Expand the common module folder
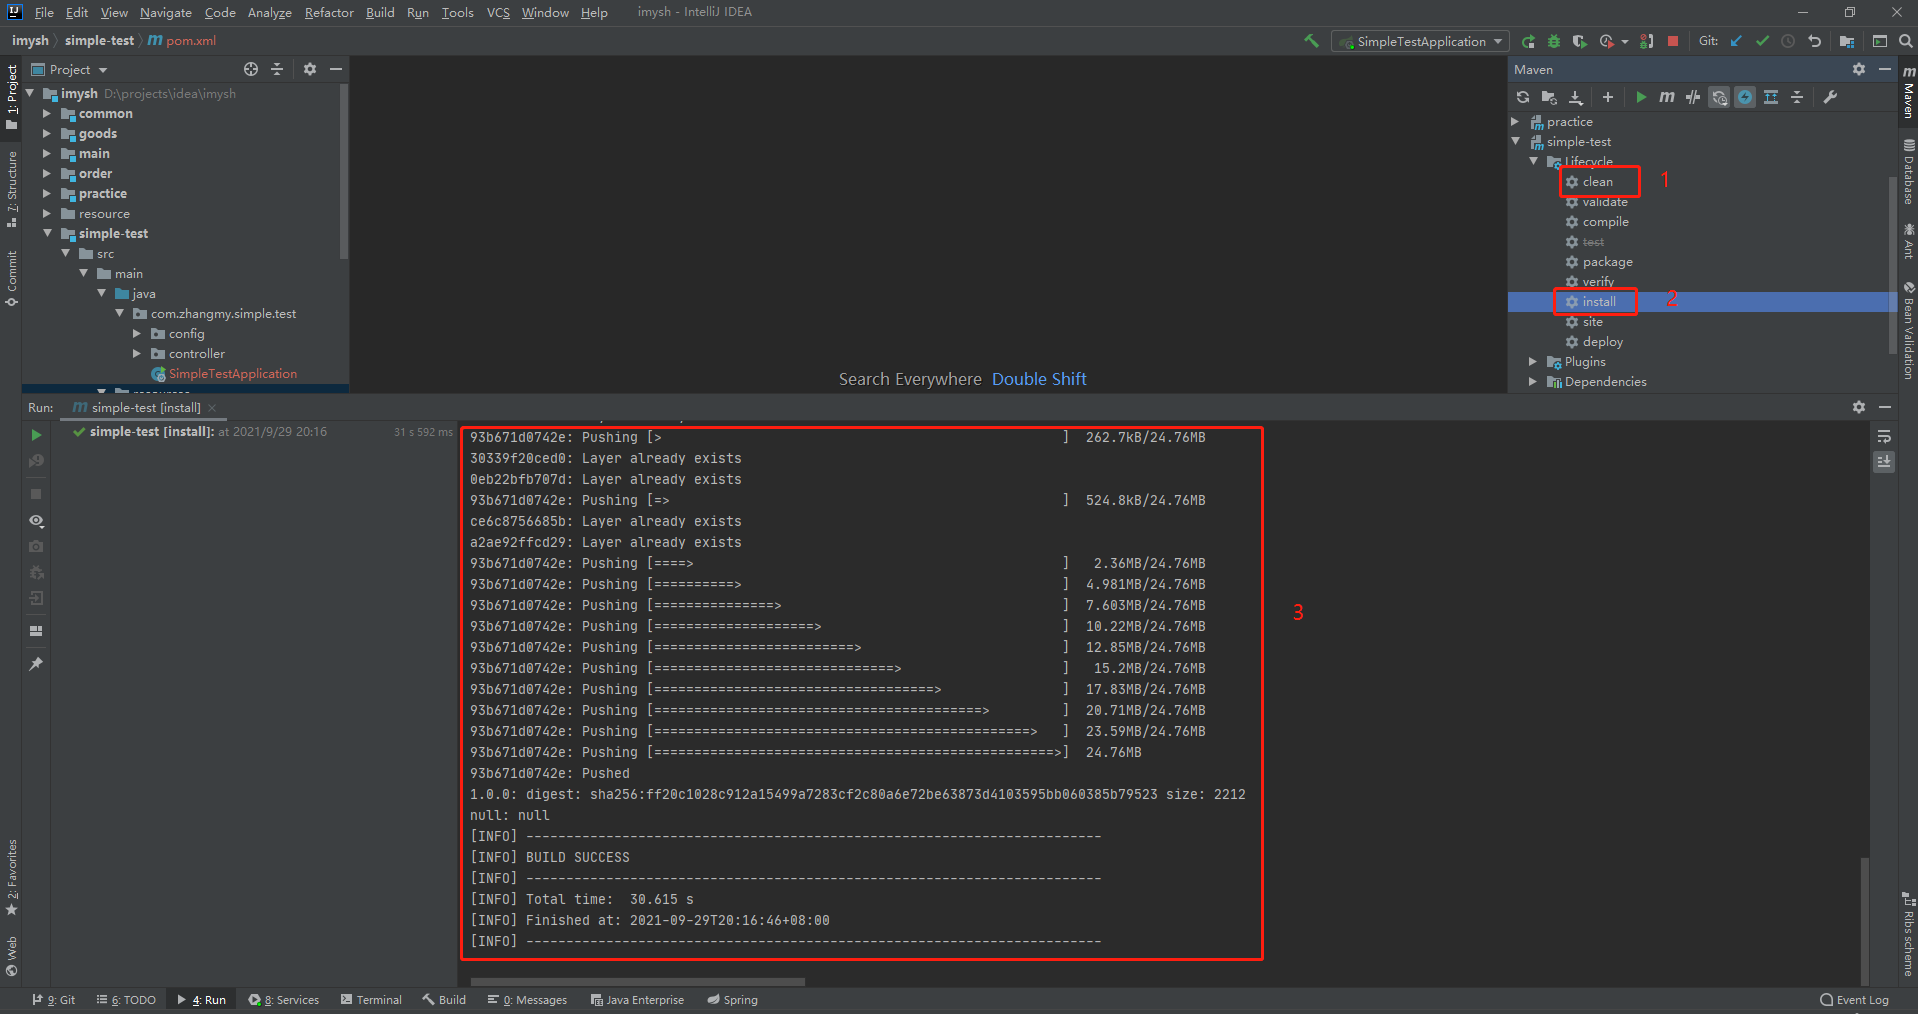Viewport: 1918px width, 1014px height. [46, 113]
